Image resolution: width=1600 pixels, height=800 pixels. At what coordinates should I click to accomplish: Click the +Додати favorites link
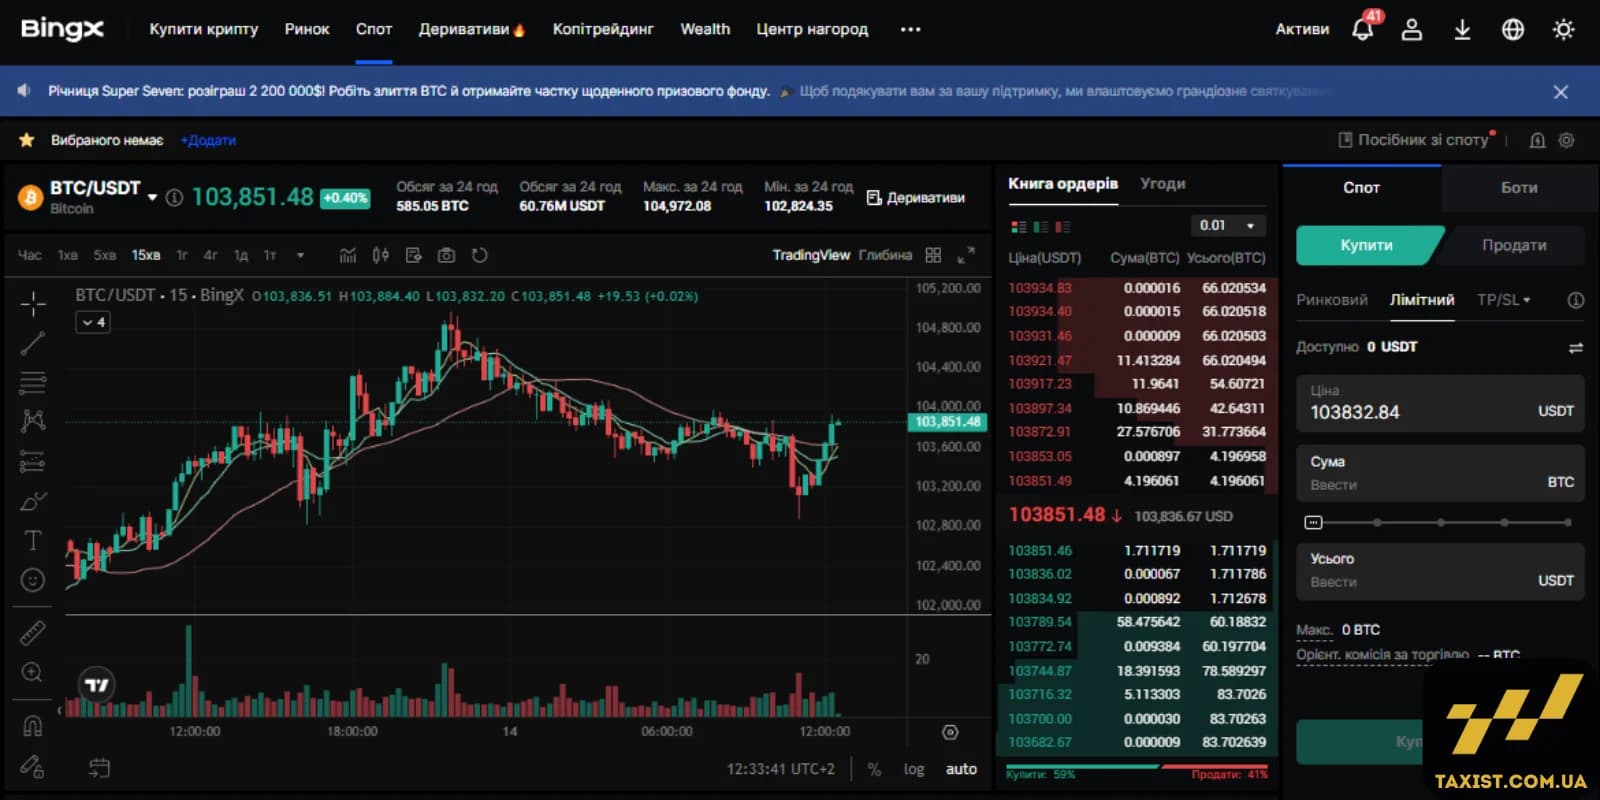pos(208,140)
